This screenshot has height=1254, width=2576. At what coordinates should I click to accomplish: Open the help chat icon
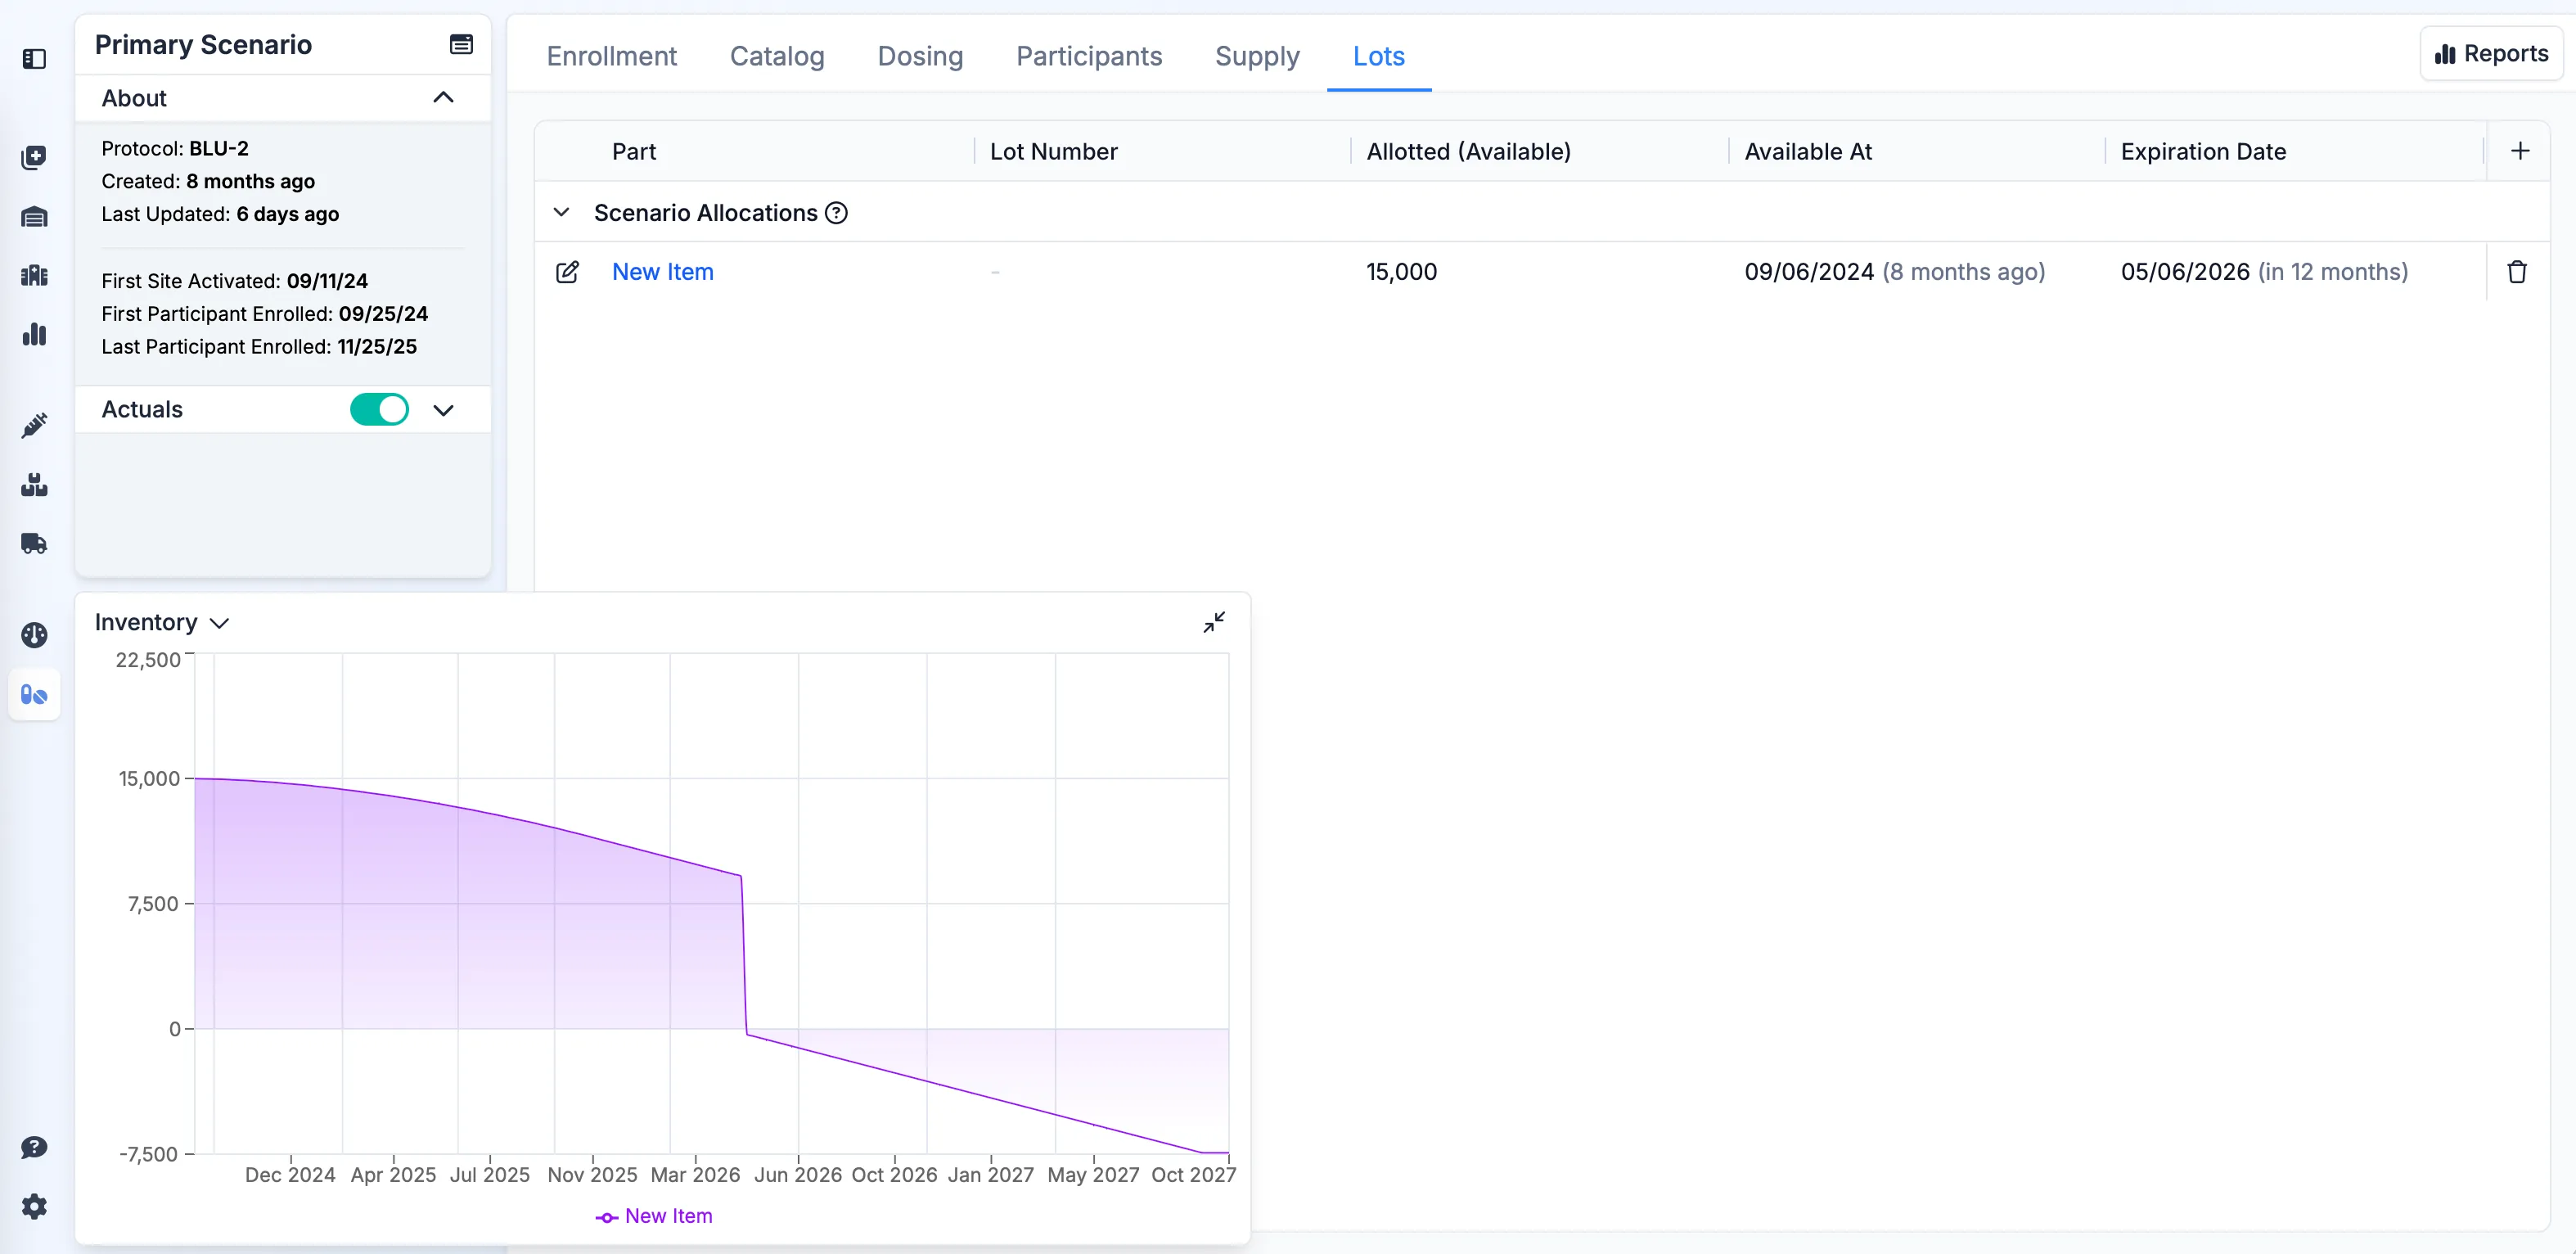click(x=34, y=1147)
